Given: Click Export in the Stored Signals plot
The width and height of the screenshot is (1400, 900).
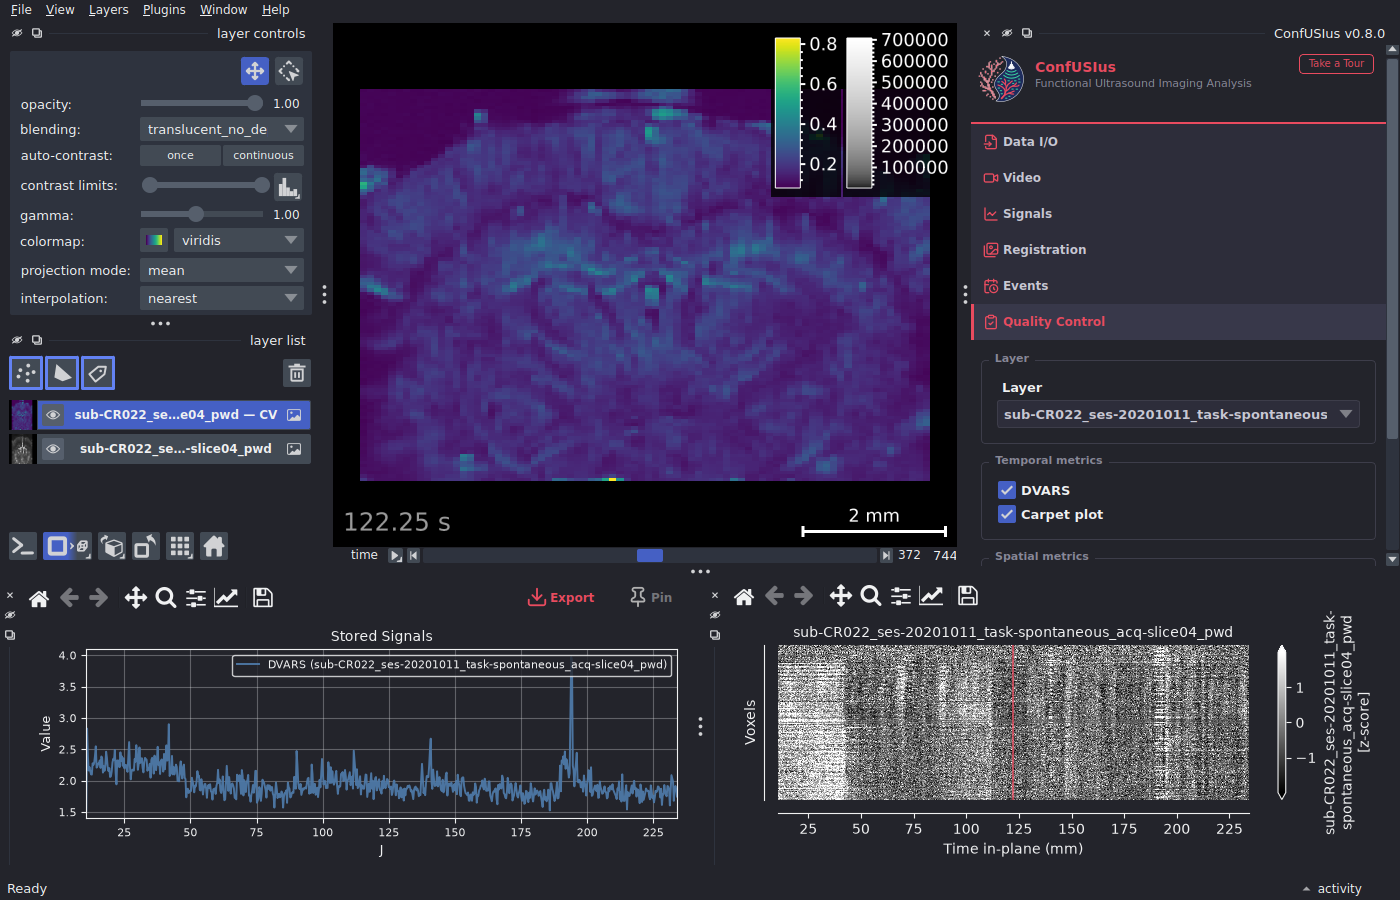Looking at the screenshot, I should (561, 597).
